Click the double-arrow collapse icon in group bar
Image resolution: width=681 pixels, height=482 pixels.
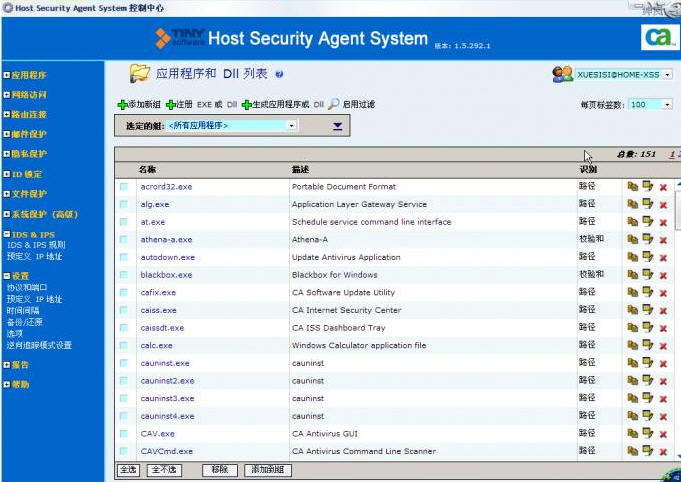(337, 126)
